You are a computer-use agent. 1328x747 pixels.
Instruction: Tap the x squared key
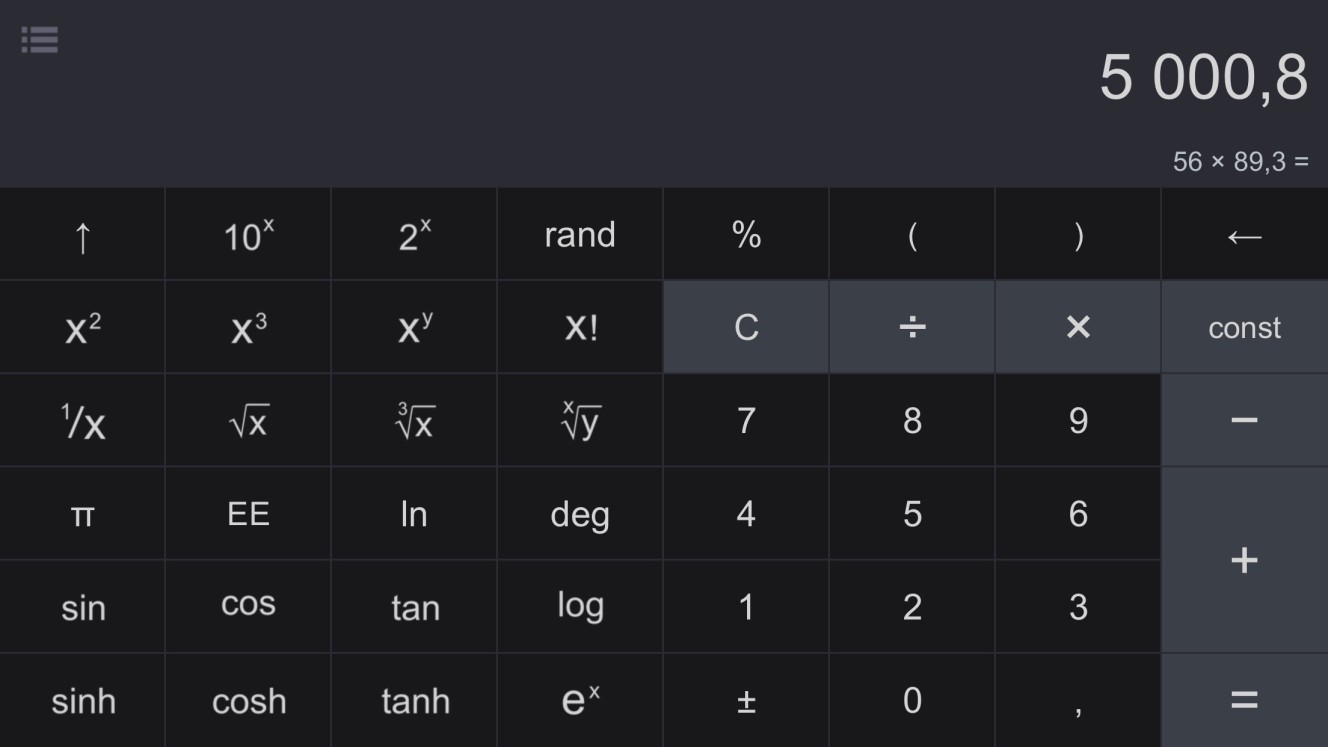[82, 327]
